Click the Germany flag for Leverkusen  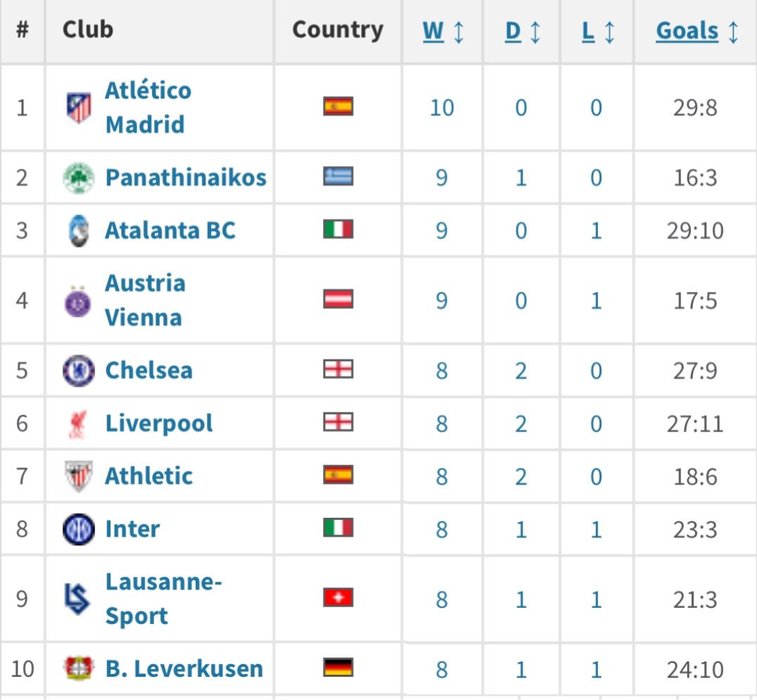(x=338, y=668)
